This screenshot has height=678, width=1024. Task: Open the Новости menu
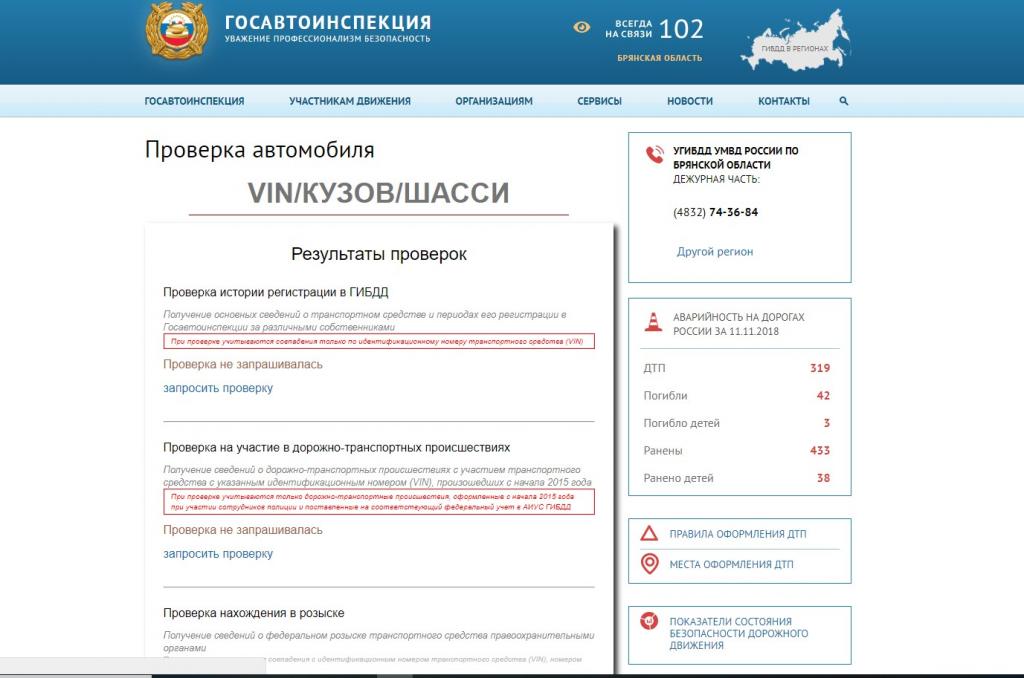click(690, 101)
